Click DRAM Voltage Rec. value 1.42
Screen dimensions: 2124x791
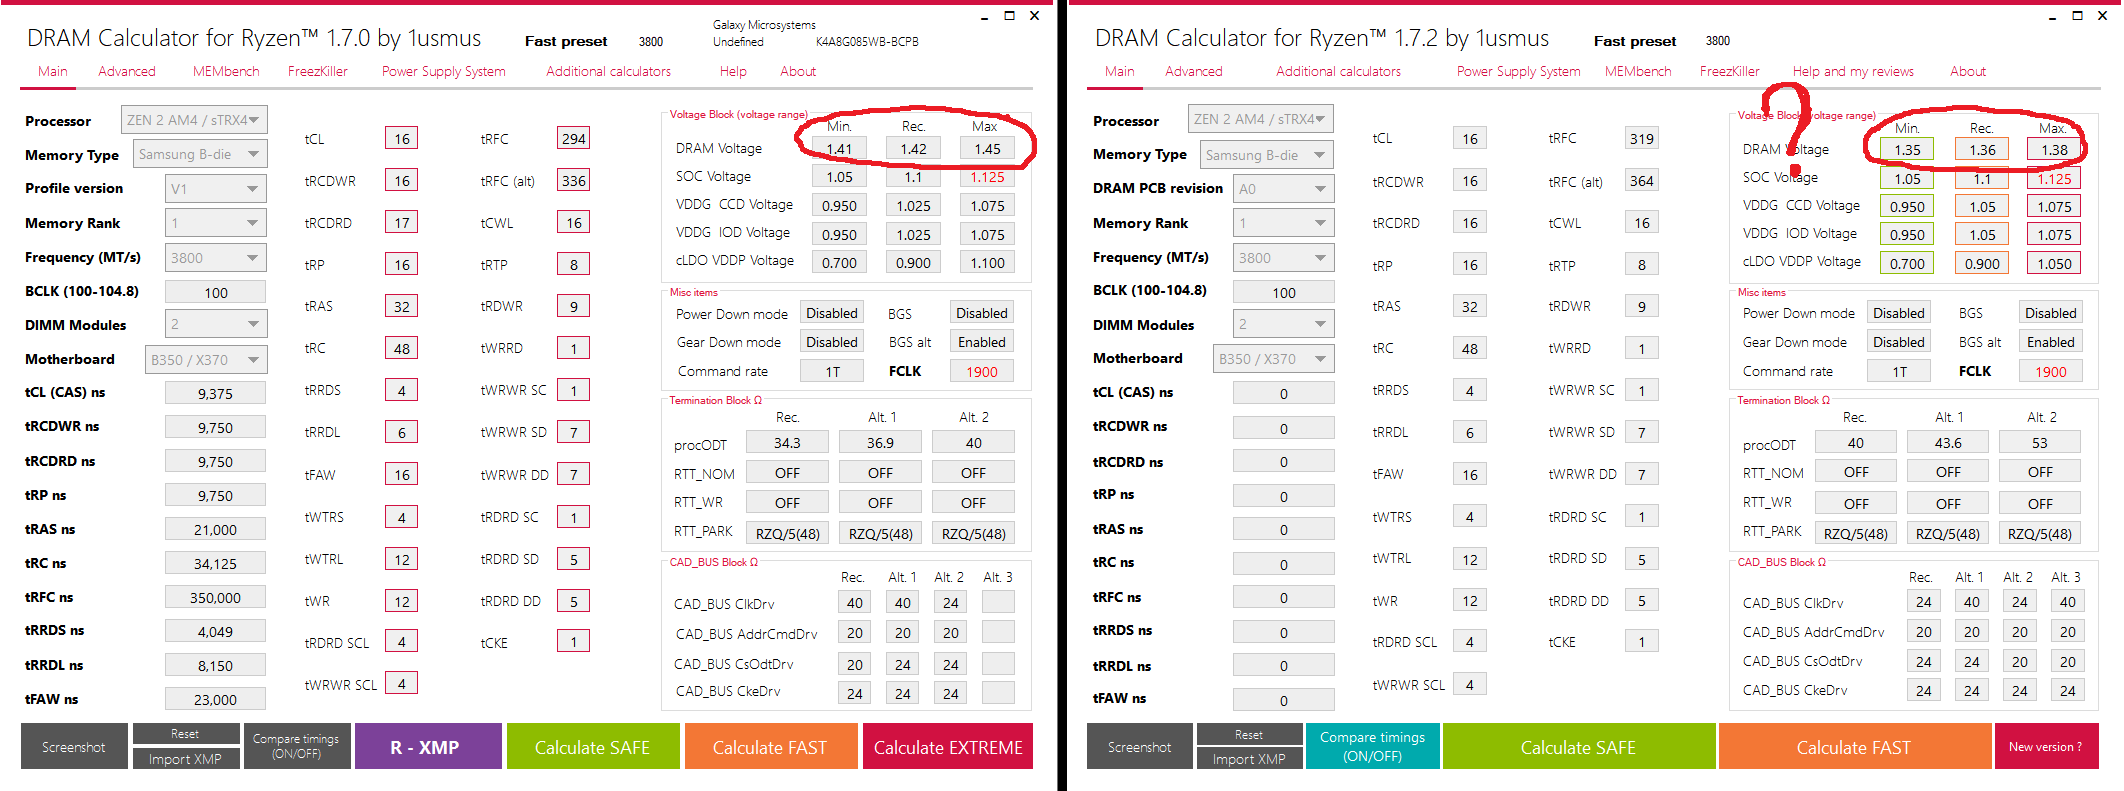[914, 148]
